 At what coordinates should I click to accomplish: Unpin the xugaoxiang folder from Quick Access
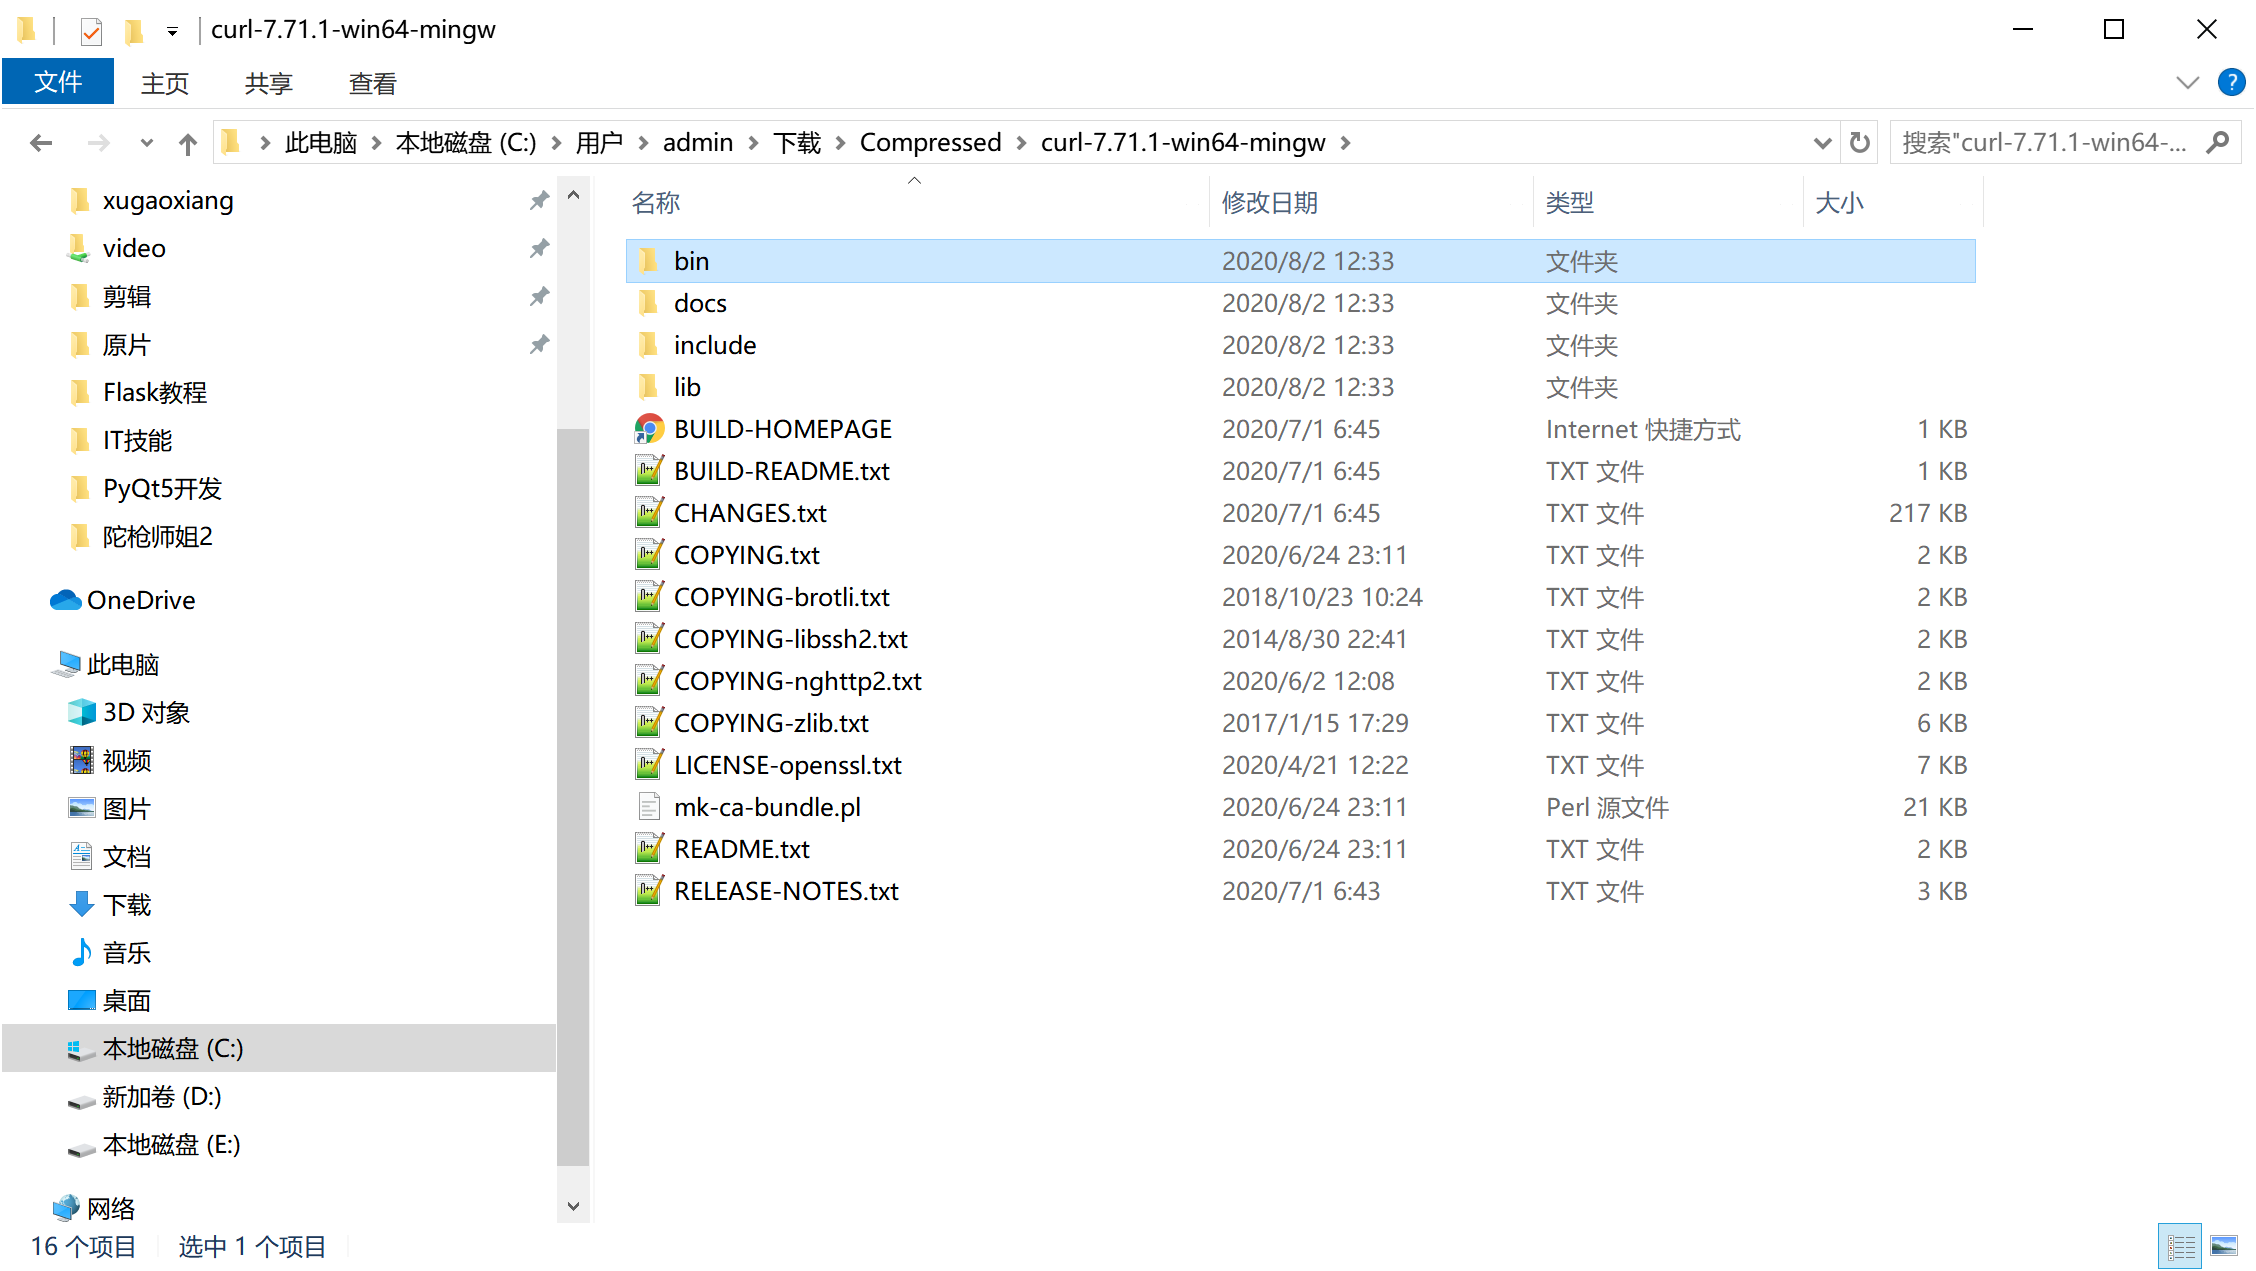click(x=539, y=200)
